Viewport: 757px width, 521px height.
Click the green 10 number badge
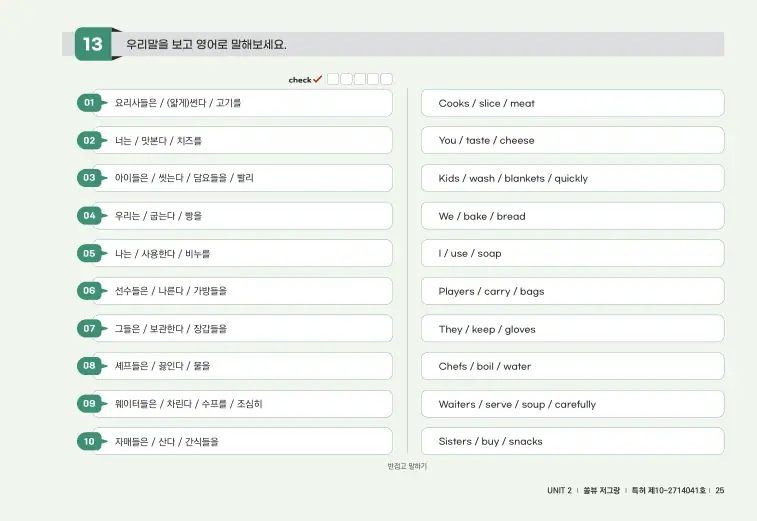tap(89, 441)
